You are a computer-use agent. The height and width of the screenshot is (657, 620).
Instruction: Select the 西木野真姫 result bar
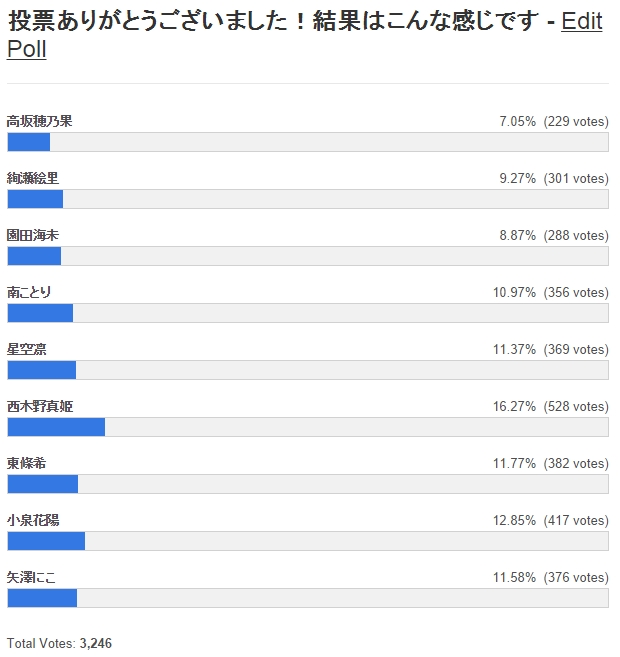pos(307,427)
